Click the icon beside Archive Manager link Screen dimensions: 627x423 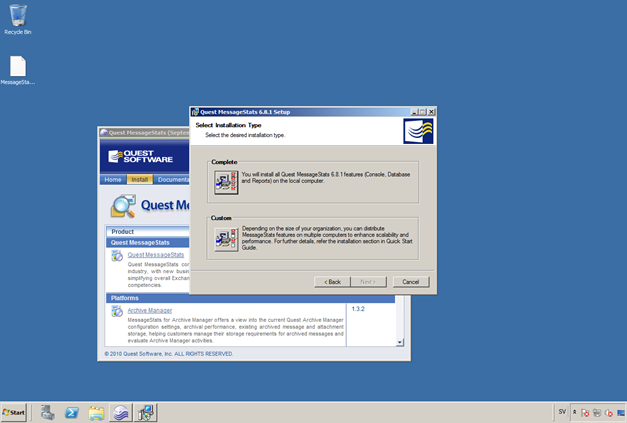[x=117, y=311]
